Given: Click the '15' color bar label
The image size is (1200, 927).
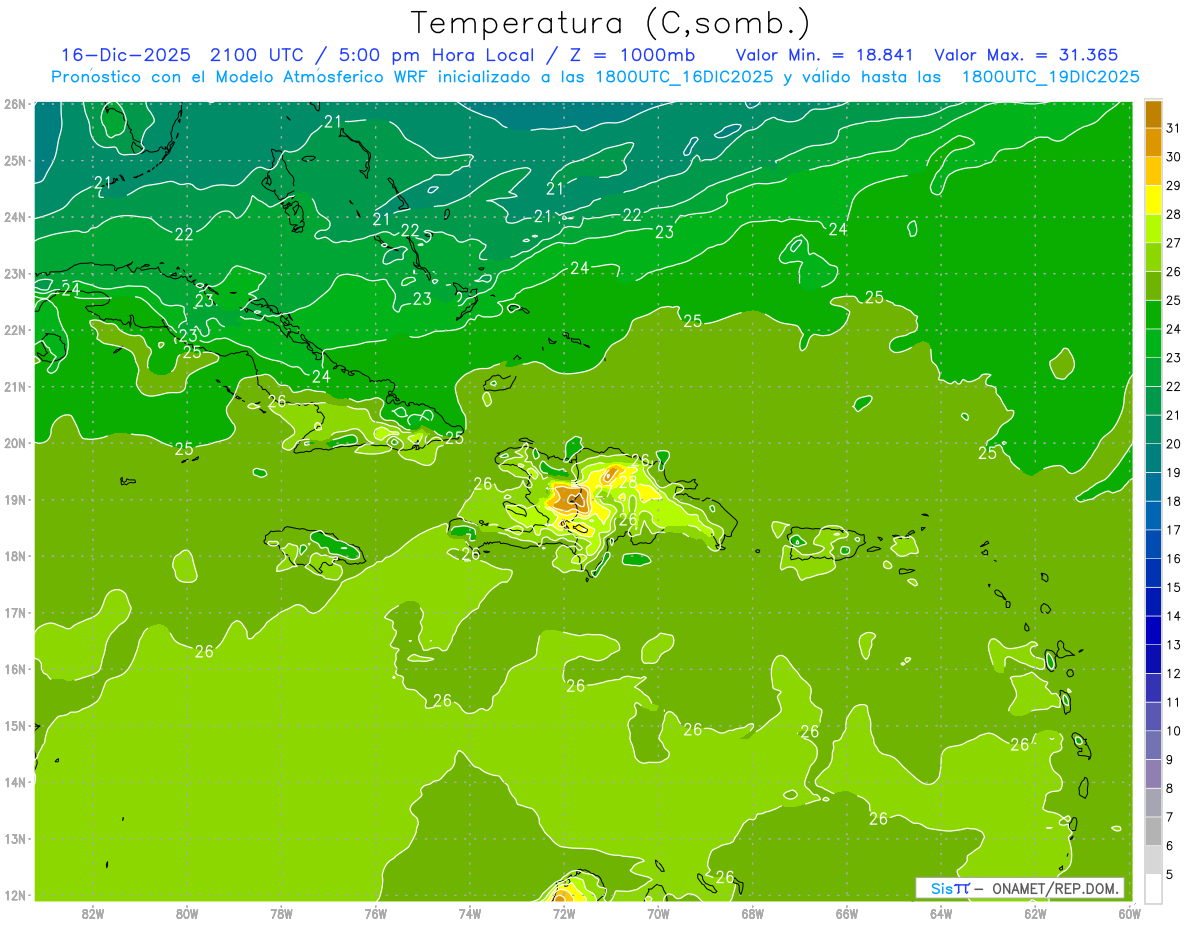Looking at the screenshot, I should coord(1173,587).
